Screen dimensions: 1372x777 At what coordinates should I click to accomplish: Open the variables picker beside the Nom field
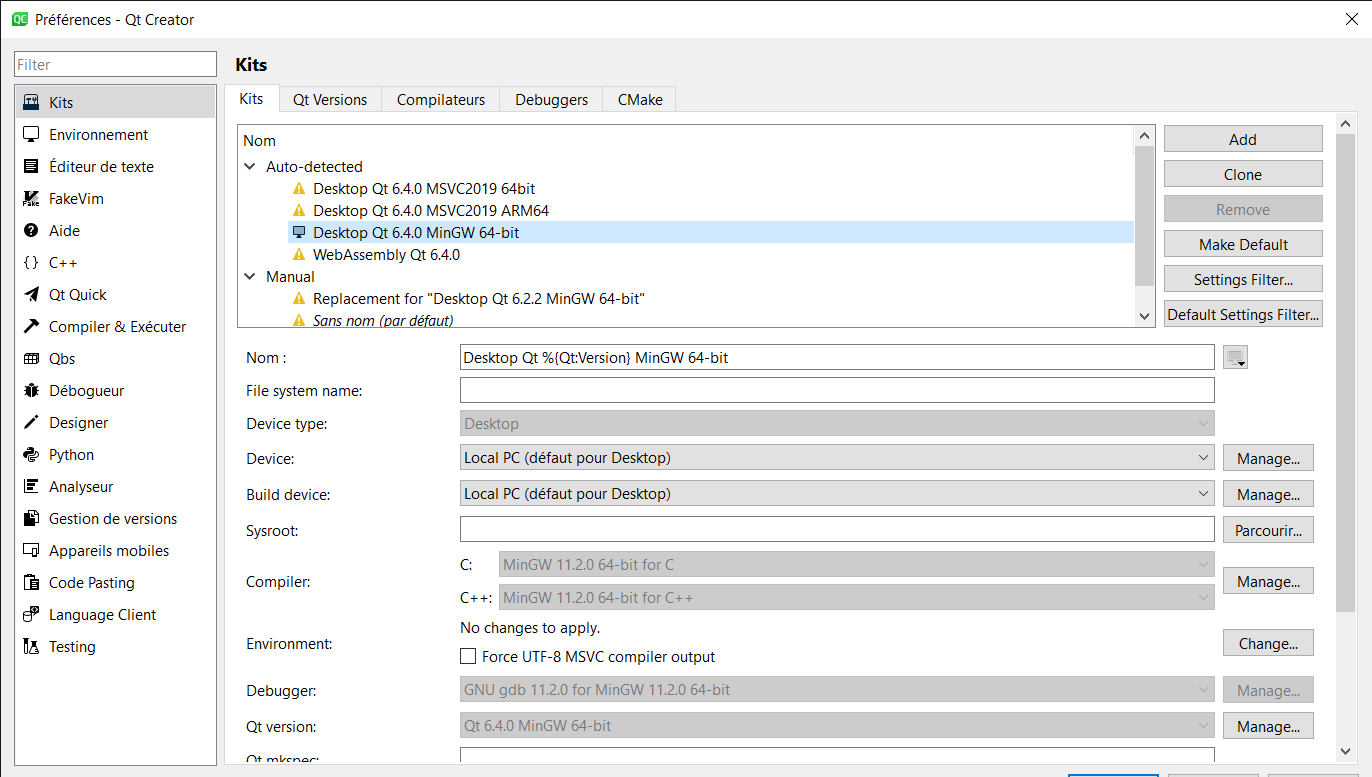click(x=1235, y=356)
